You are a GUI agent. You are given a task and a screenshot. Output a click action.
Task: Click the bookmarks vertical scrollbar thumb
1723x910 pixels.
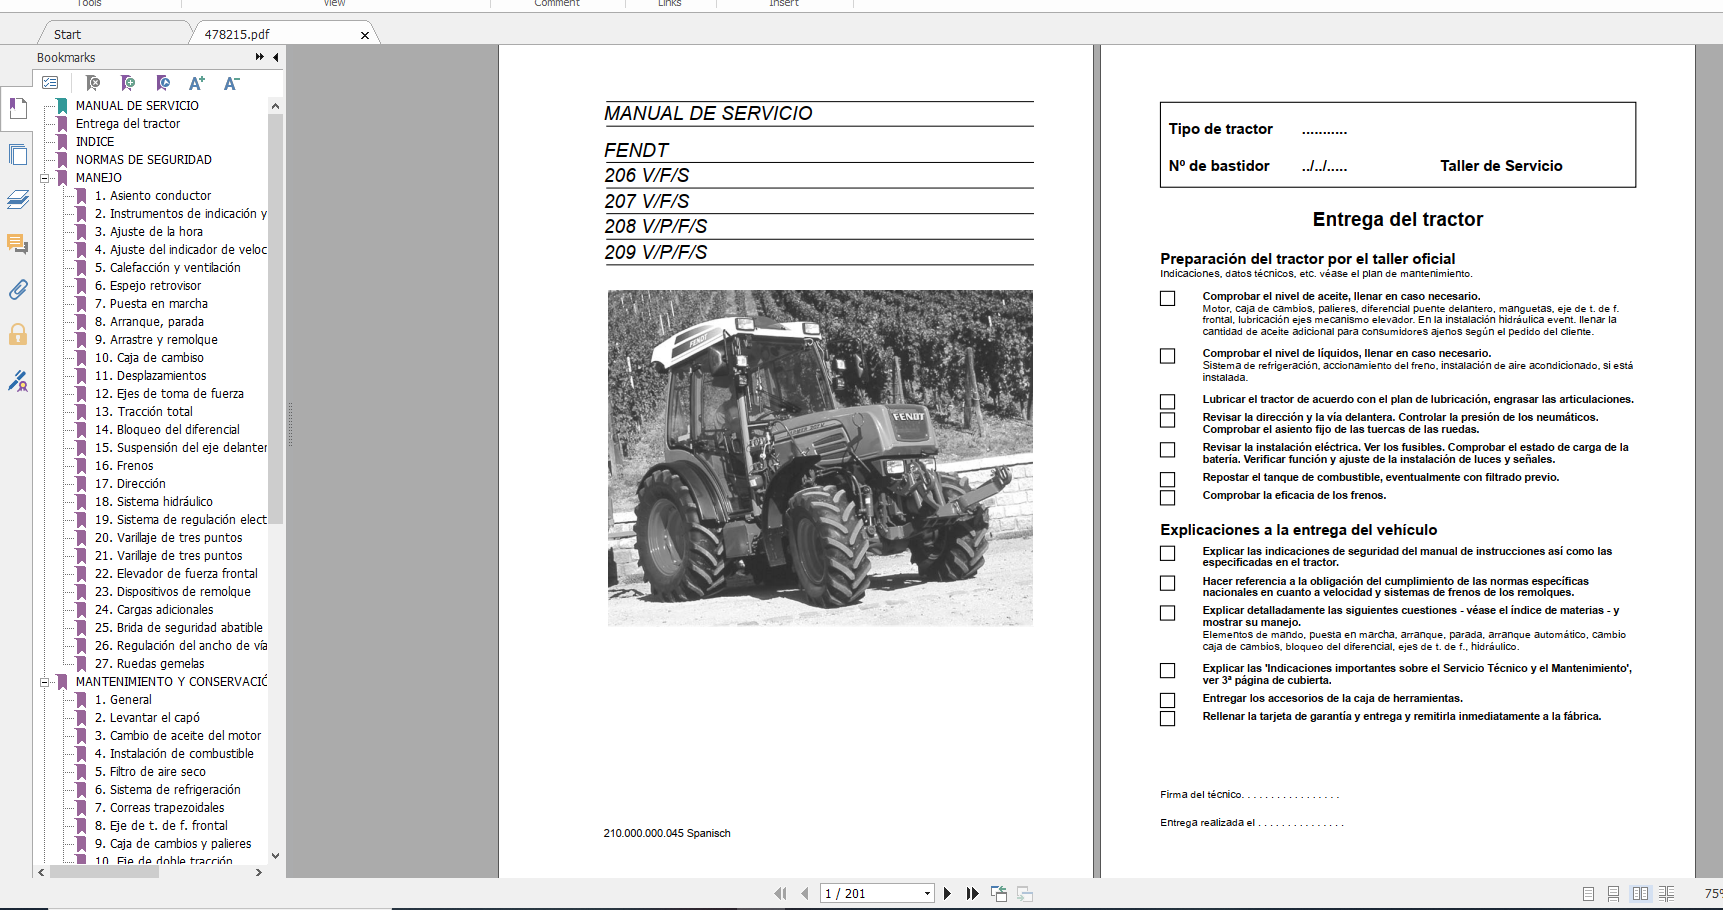(276, 318)
